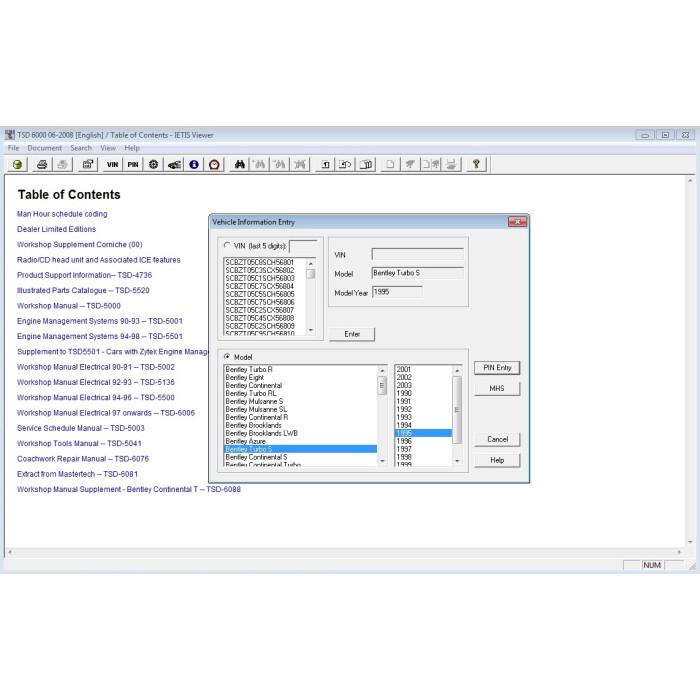Click the wheel icon in toolbar
Image resolution: width=700 pixels, height=700 pixels.
[154, 165]
